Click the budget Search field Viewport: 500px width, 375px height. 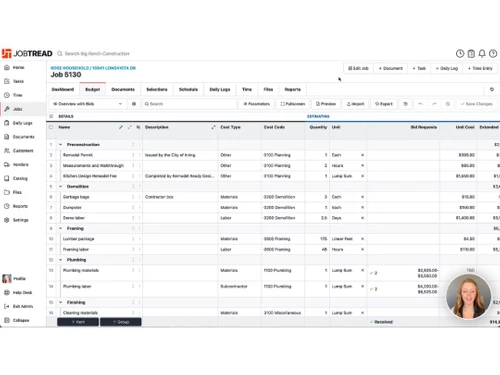(189, 104)
